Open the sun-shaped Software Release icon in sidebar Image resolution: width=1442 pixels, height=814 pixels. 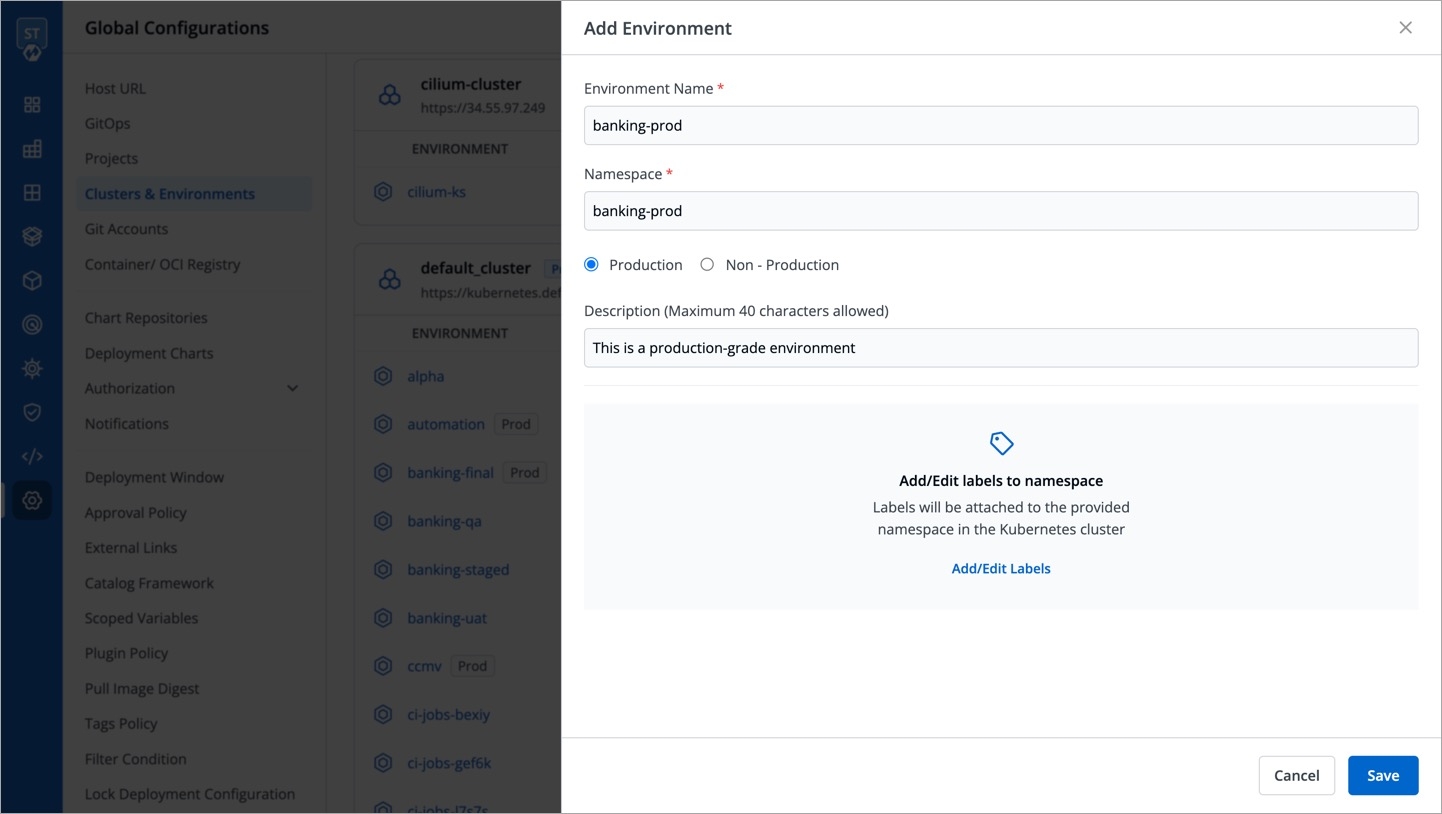(x=32, y=368)
